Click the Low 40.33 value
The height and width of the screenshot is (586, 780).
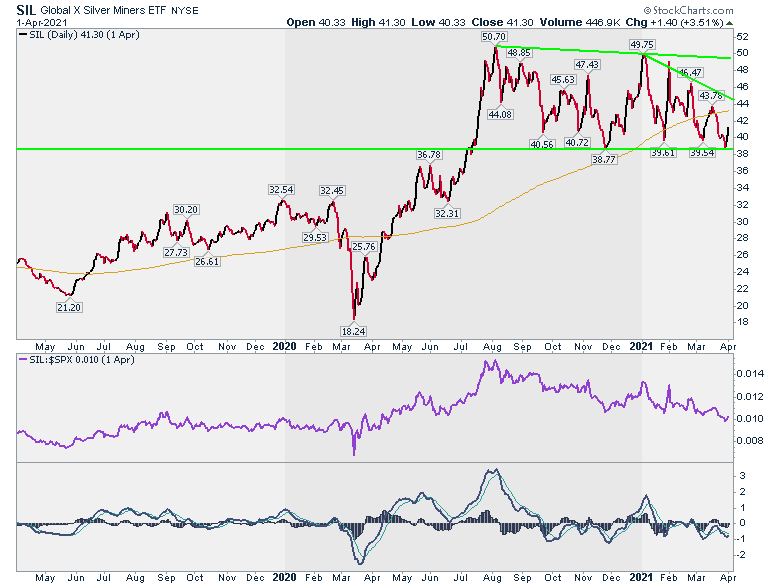[438, 22]
